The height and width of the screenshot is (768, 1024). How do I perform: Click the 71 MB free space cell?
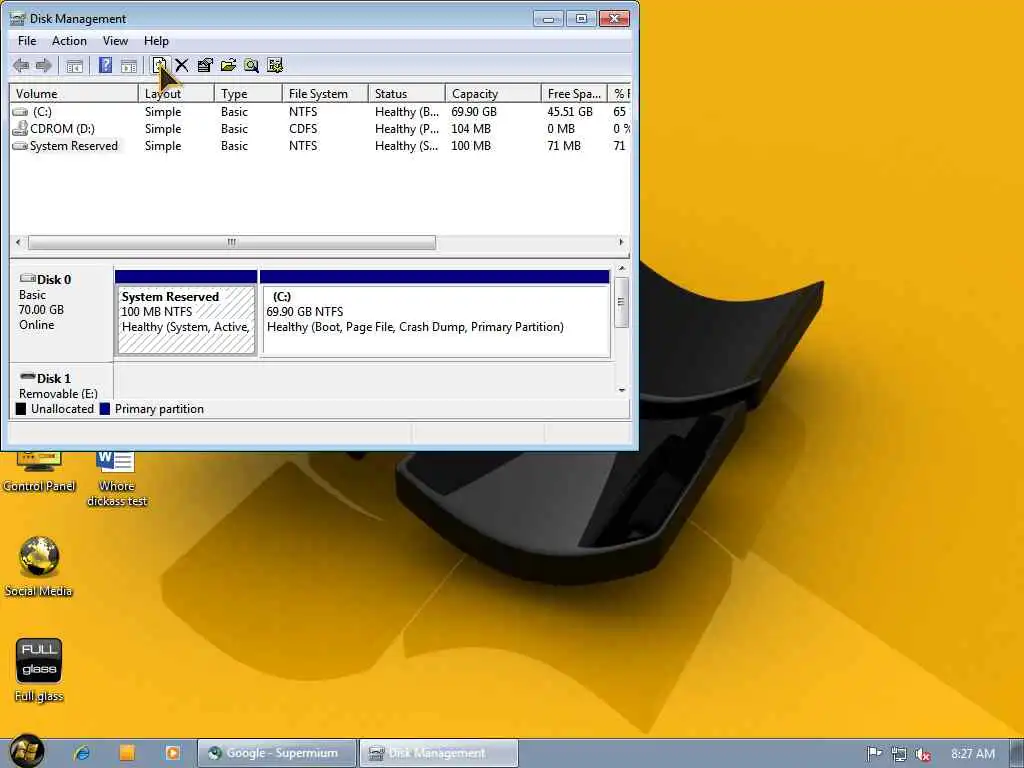click(564, 146)
